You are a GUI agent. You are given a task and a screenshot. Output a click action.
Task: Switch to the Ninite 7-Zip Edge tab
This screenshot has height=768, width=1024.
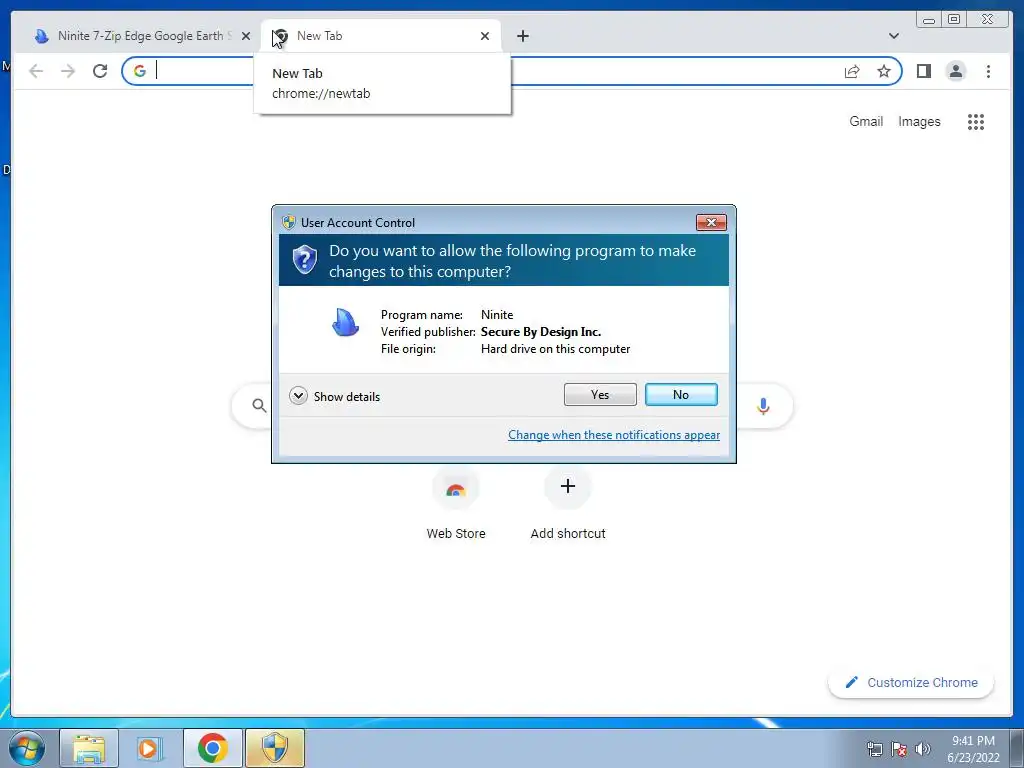pos(140,36)
